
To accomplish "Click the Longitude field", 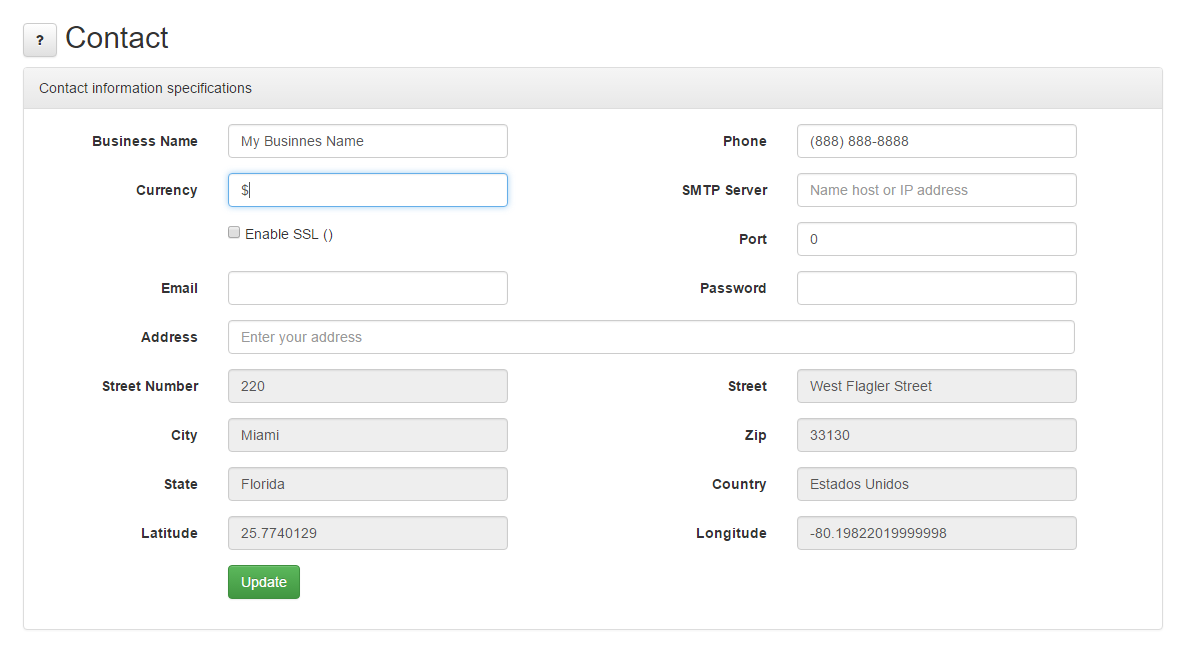I will tap(936, 534).
